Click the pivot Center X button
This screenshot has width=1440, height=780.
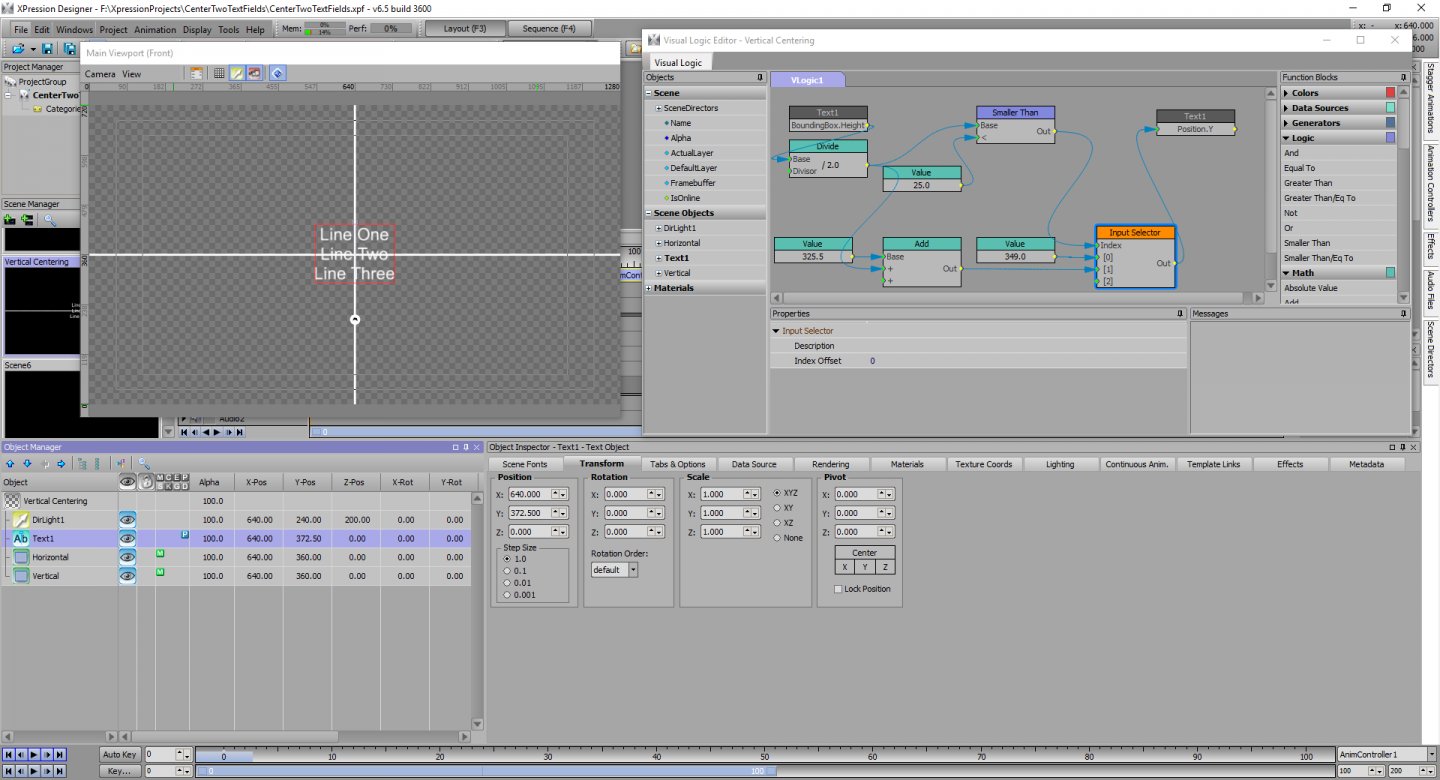pyautogui.click(x=845, y=567)
